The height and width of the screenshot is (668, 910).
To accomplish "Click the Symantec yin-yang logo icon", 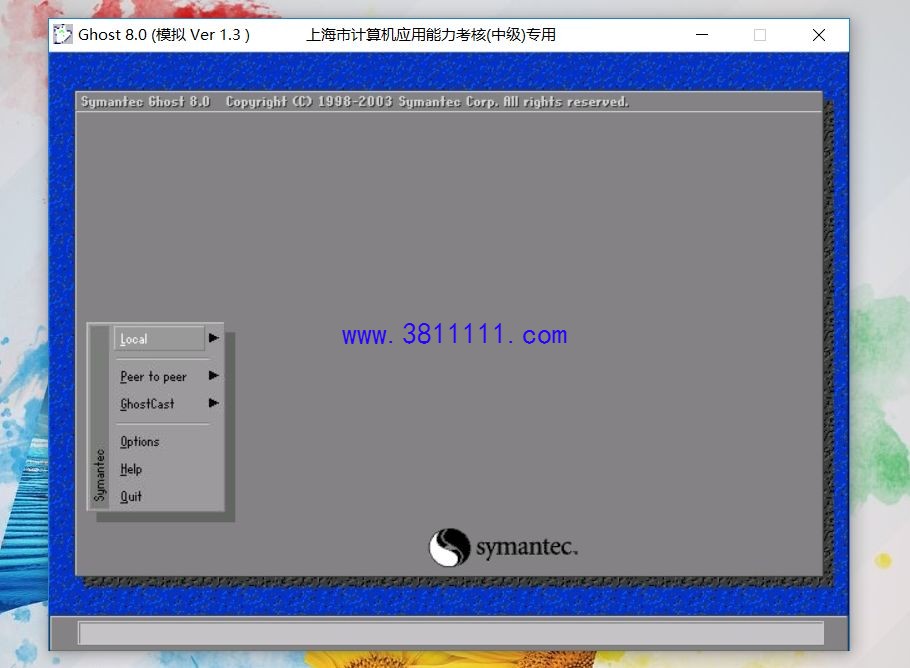I will pyautogui.click(x=449, y=547).
